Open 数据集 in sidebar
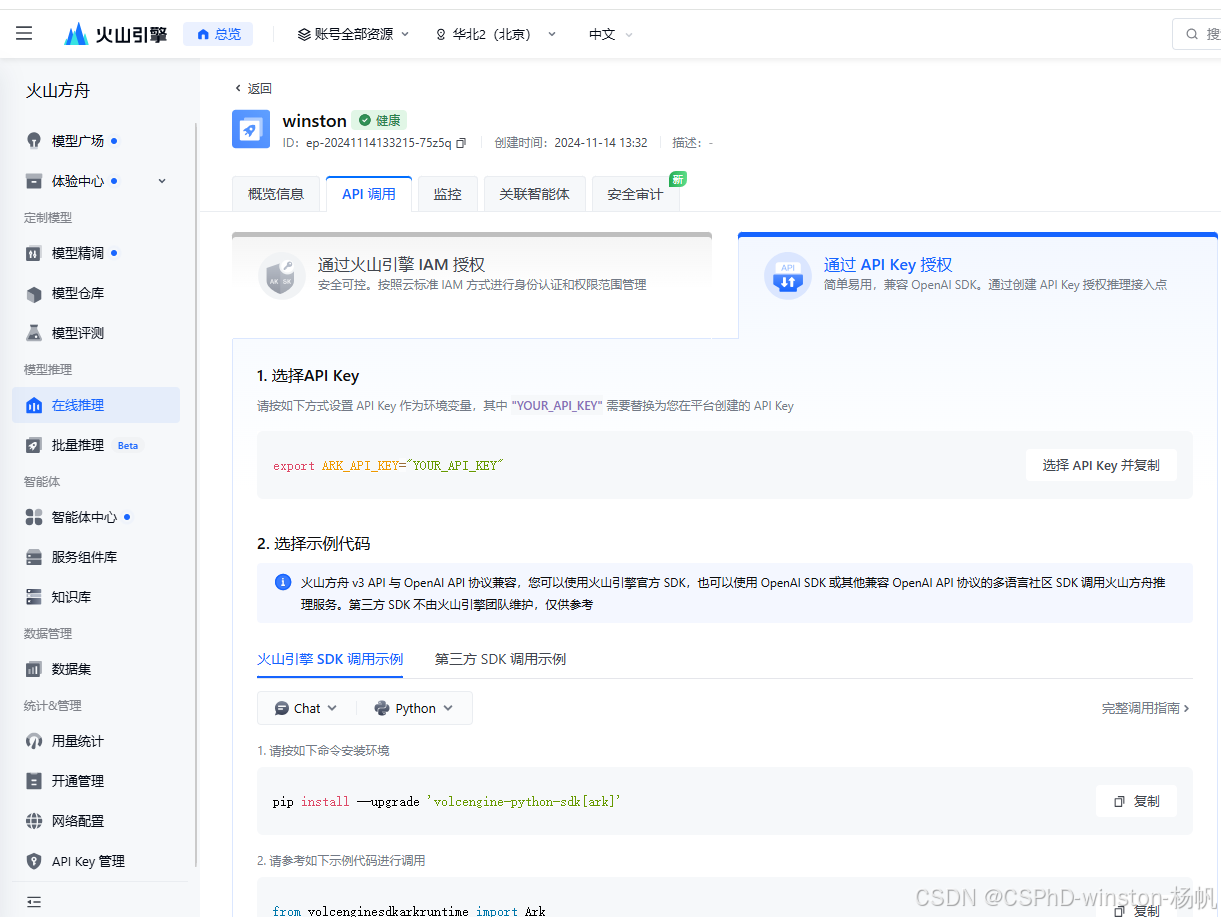Viewport: 1221px width, 917px height. 96,669
